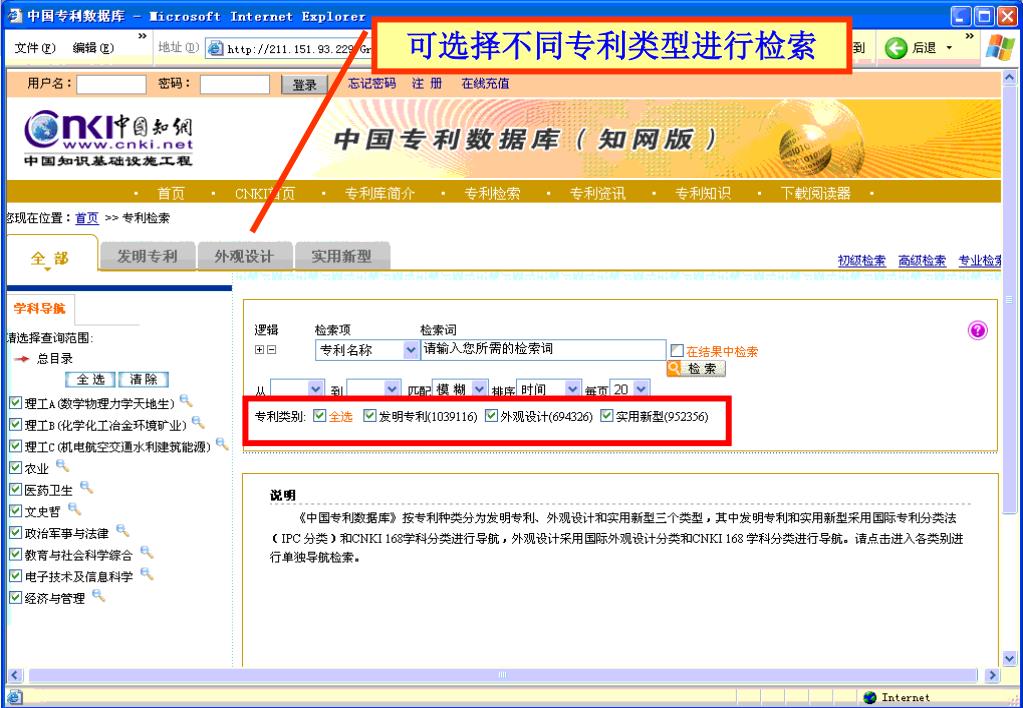
Task: Open the 忘记密码 link
Action: [x=371, y=84]
